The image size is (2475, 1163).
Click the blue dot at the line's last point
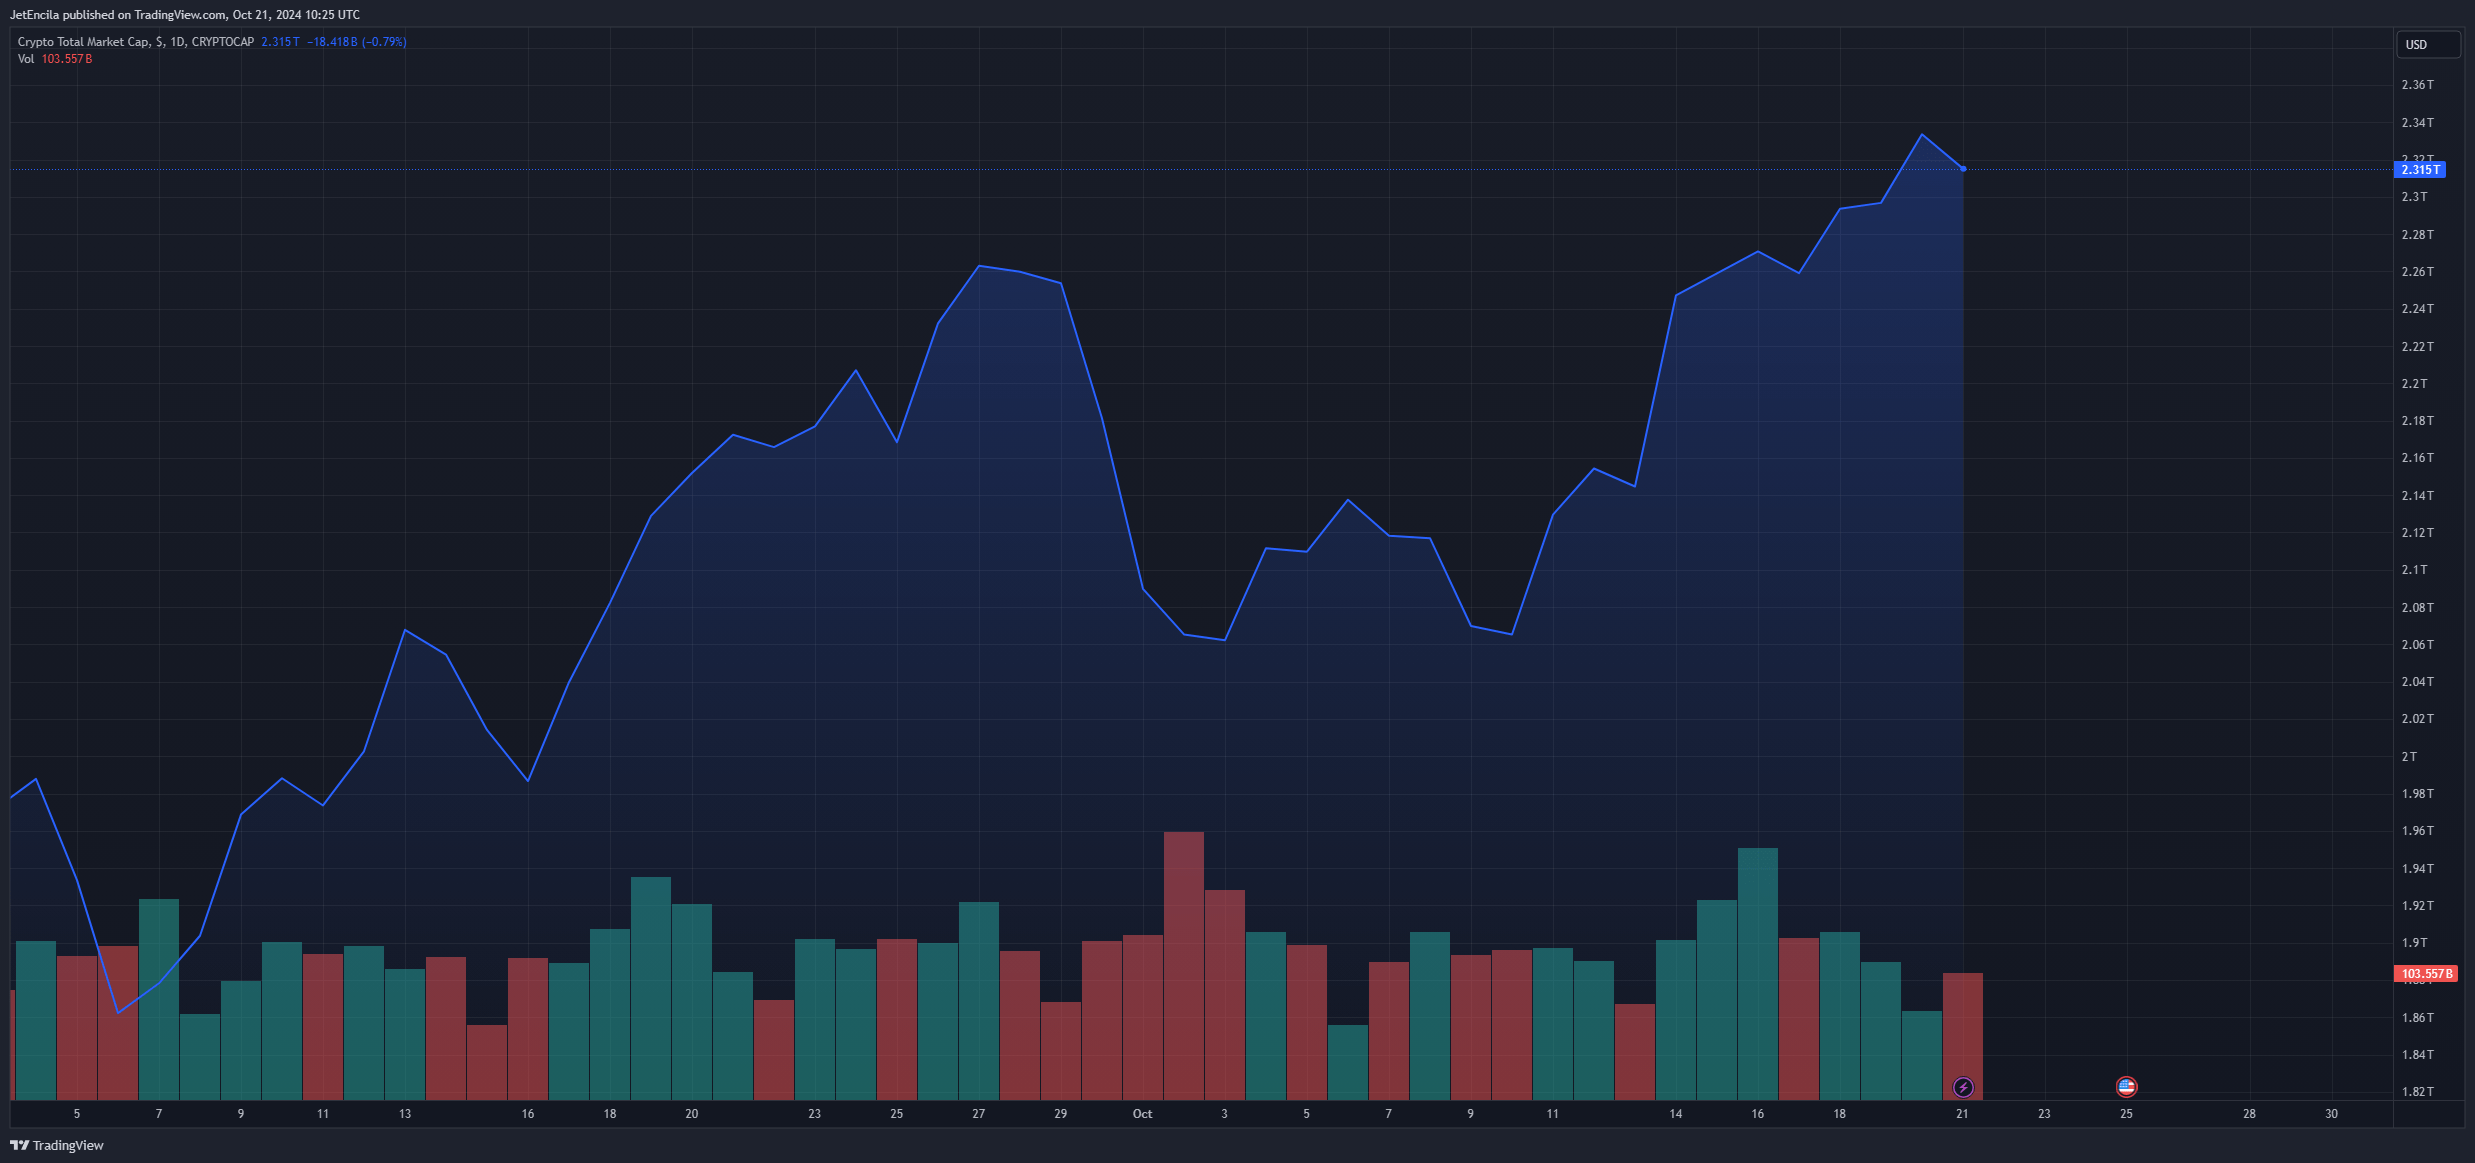click(x=1963, y=169)
